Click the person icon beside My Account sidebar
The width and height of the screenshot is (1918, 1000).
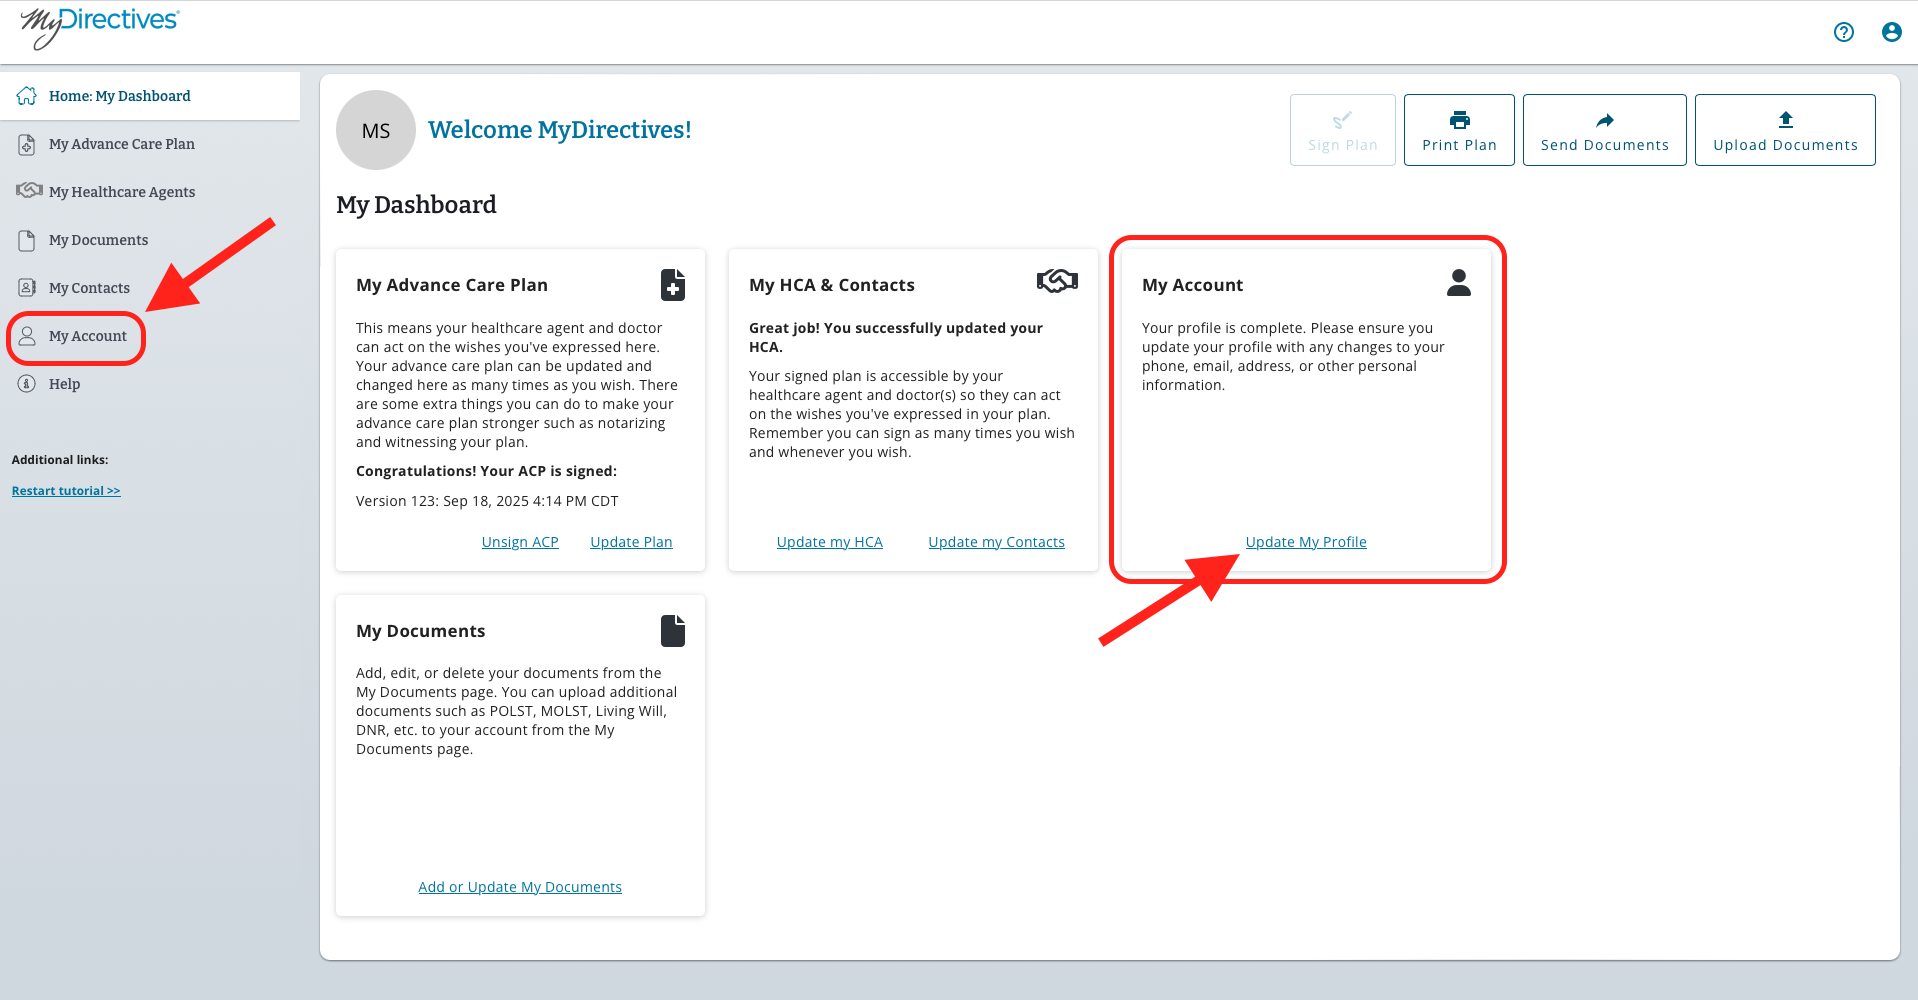[x=27, y=336]
